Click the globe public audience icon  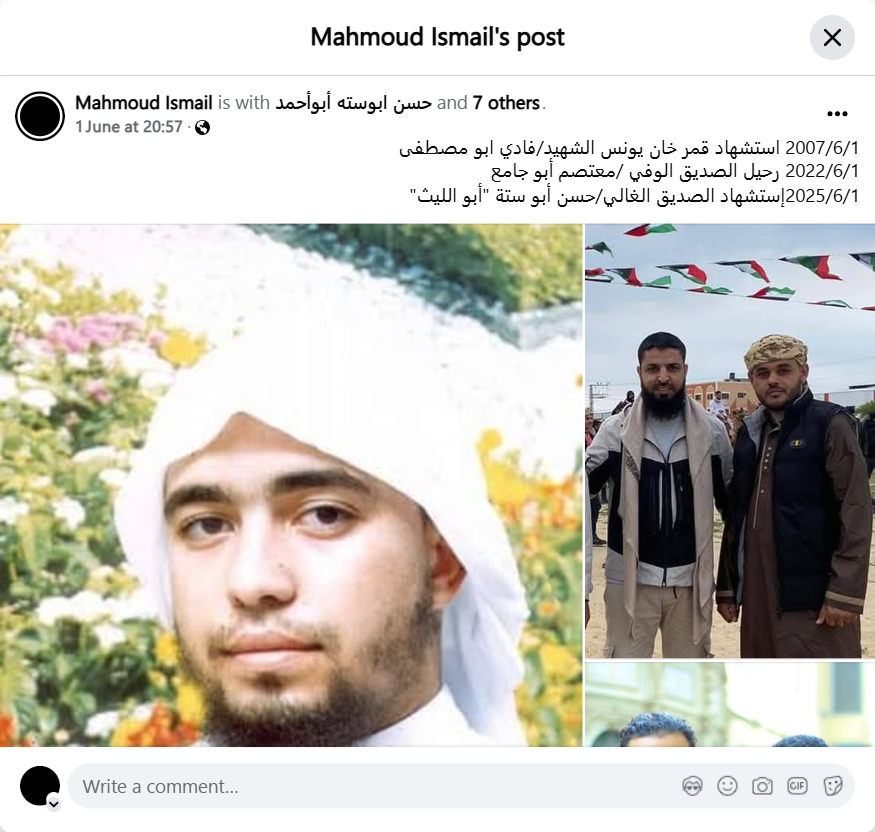click(203, 128)
